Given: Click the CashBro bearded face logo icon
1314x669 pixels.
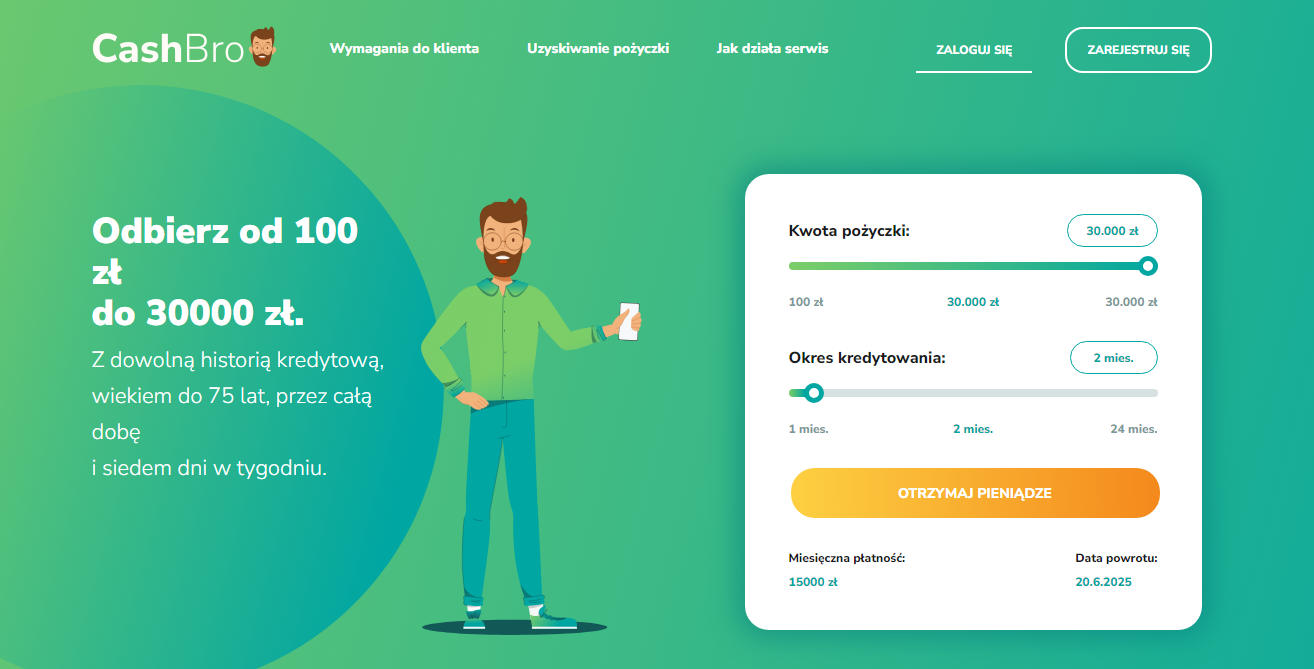Looking at the screenshot, I should point(262,47).
